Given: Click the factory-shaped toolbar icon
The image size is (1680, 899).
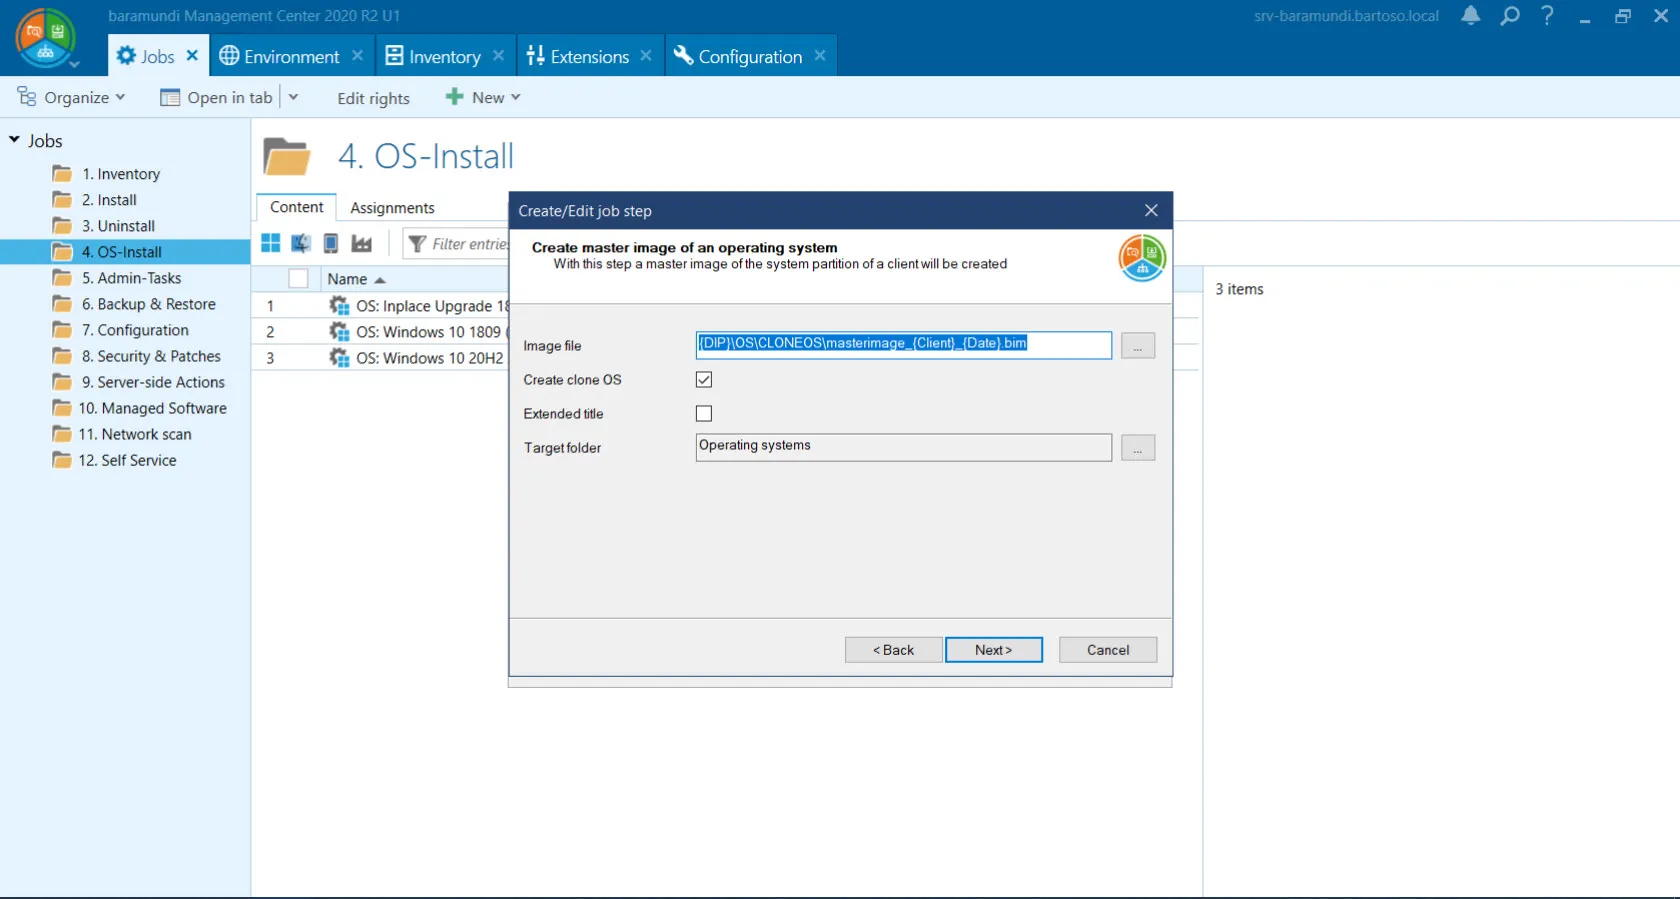Looking at the screenshot, I should pyautogui.click(x=362, y=243).
